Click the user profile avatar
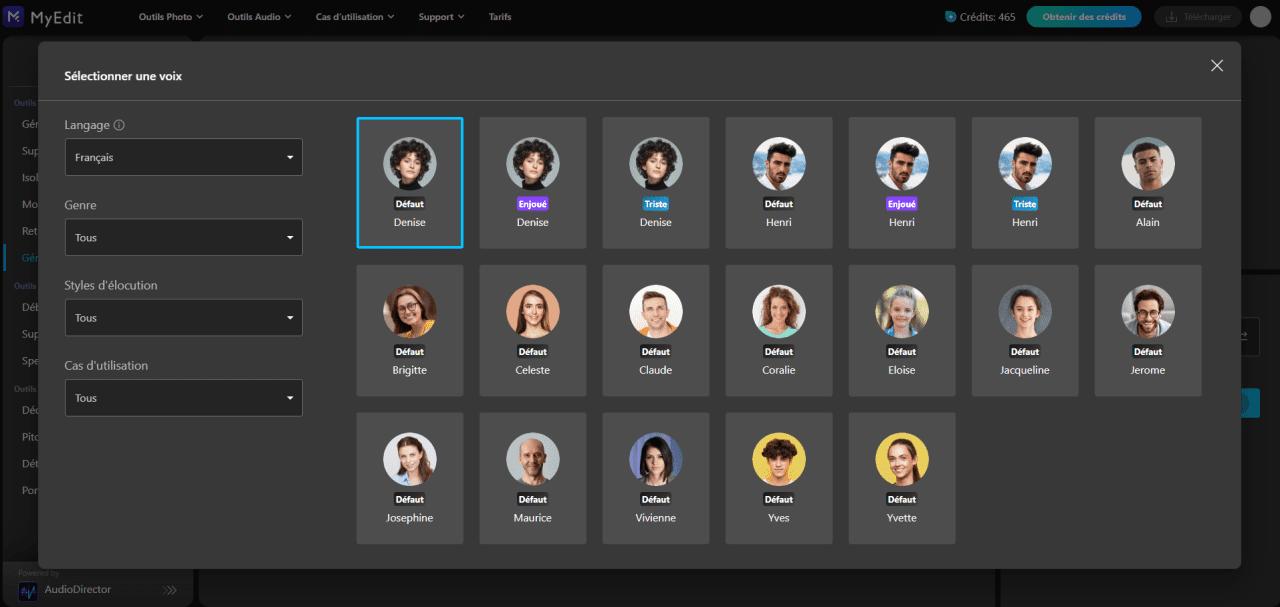 [x=1260, y=17]
